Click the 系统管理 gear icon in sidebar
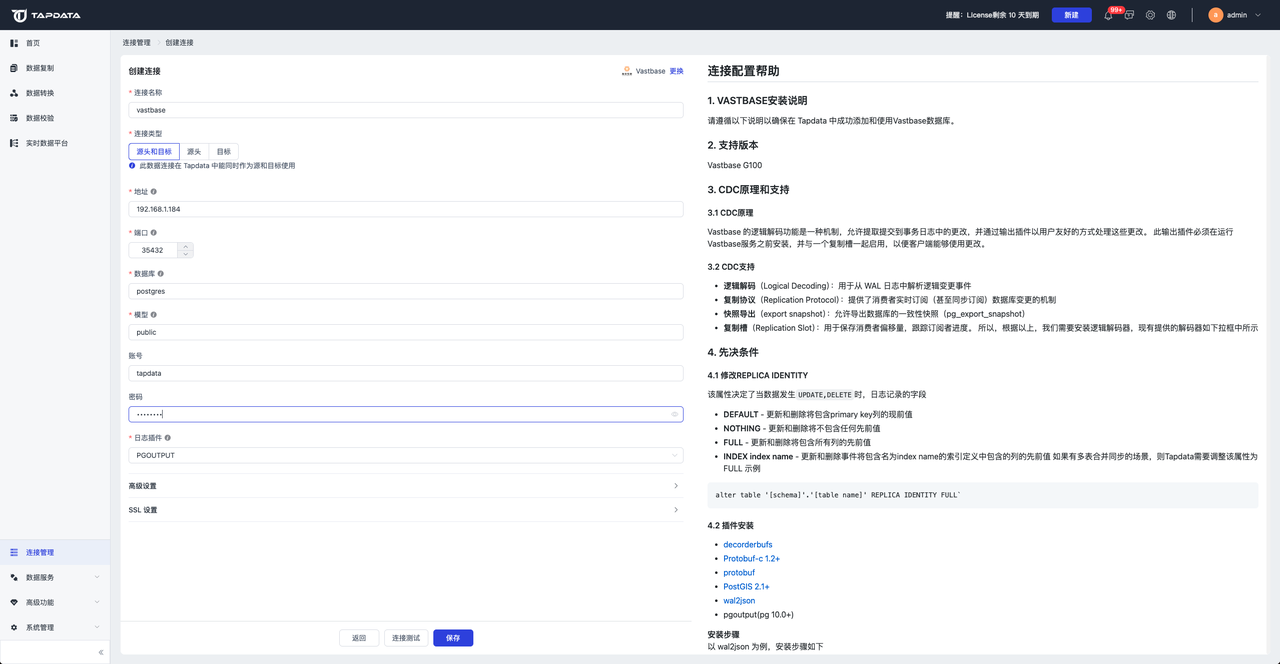1280x664 pixels. click(x=14, y=627)
